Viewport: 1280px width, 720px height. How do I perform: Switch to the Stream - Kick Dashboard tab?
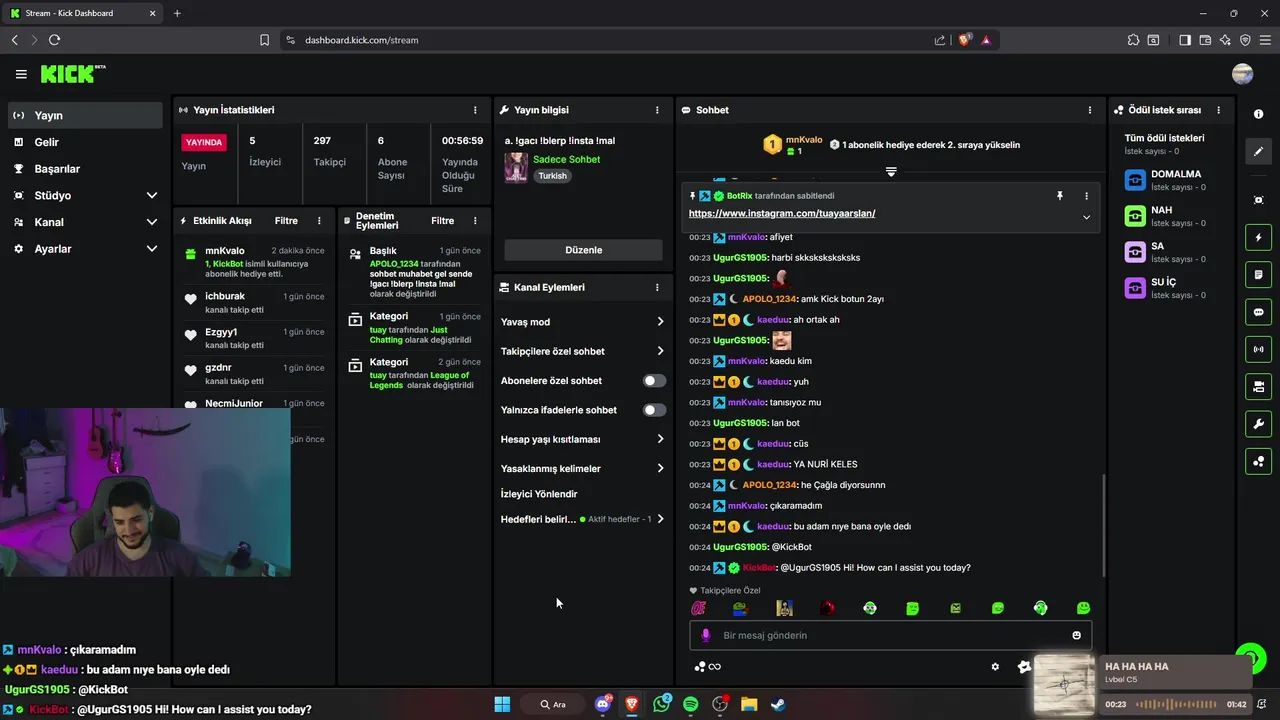pyautogui.click(x=80, y=13)
